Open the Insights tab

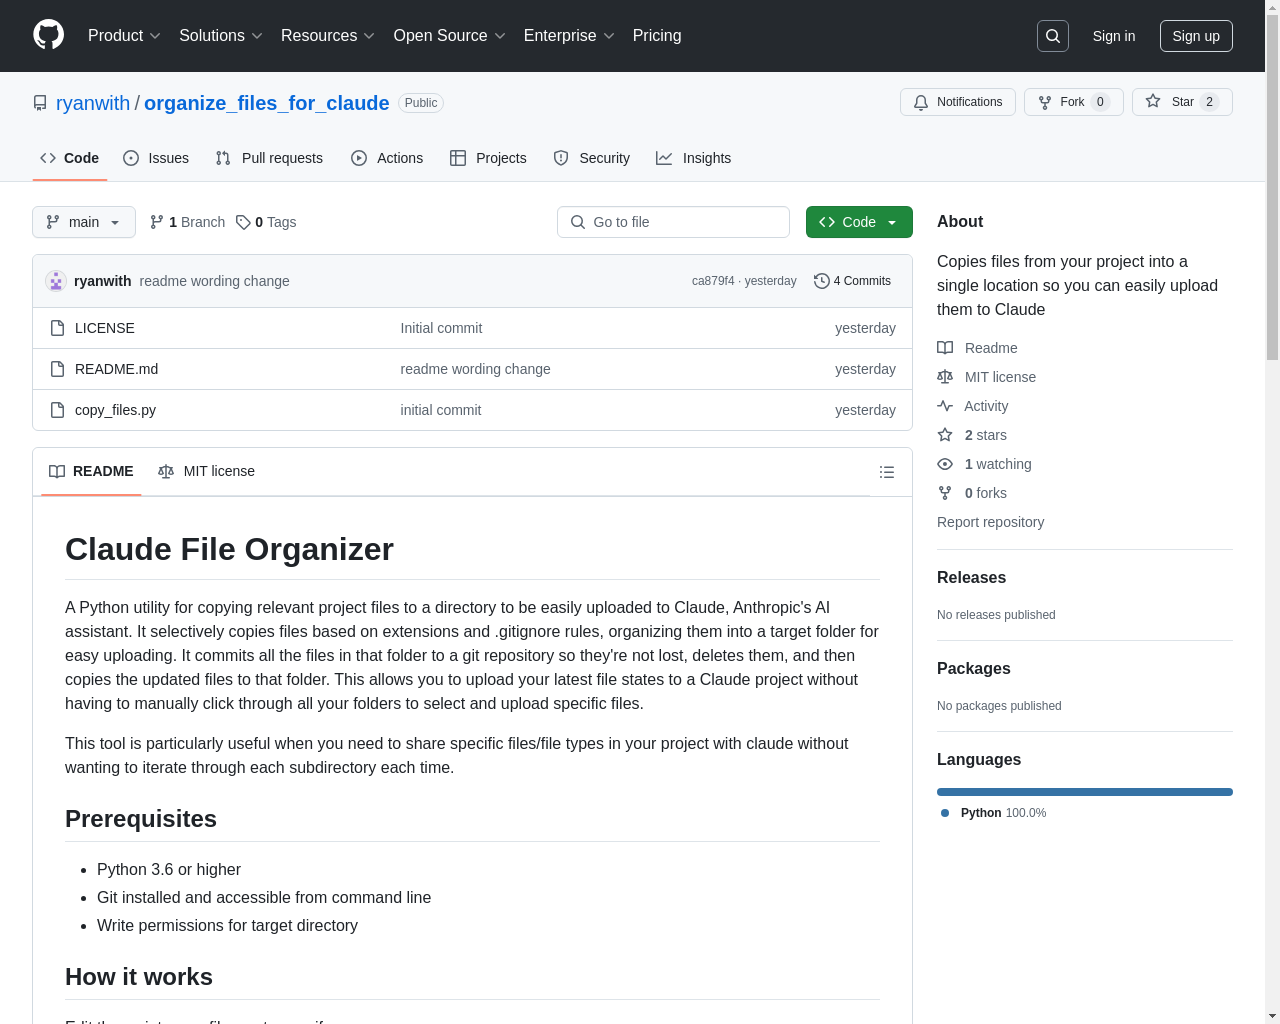(x=694, y=158)
